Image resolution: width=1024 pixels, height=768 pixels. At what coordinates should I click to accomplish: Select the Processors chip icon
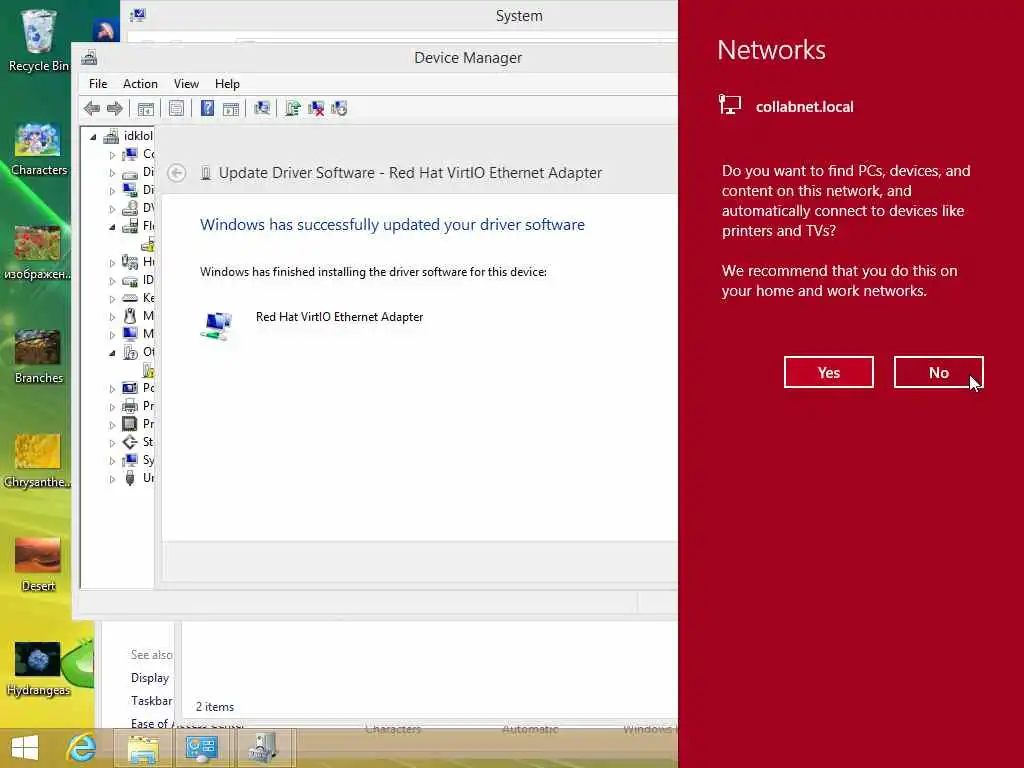pos(130,424)
